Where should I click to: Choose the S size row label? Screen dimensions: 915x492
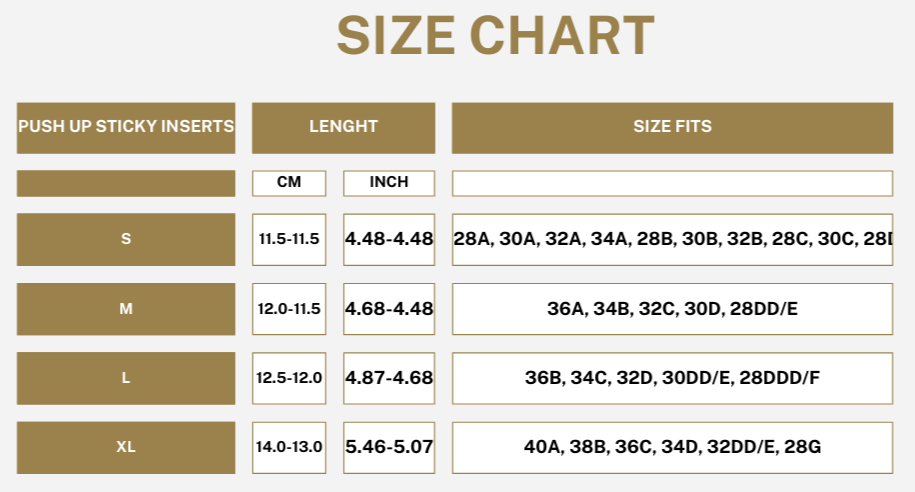(x=126, y=239)
